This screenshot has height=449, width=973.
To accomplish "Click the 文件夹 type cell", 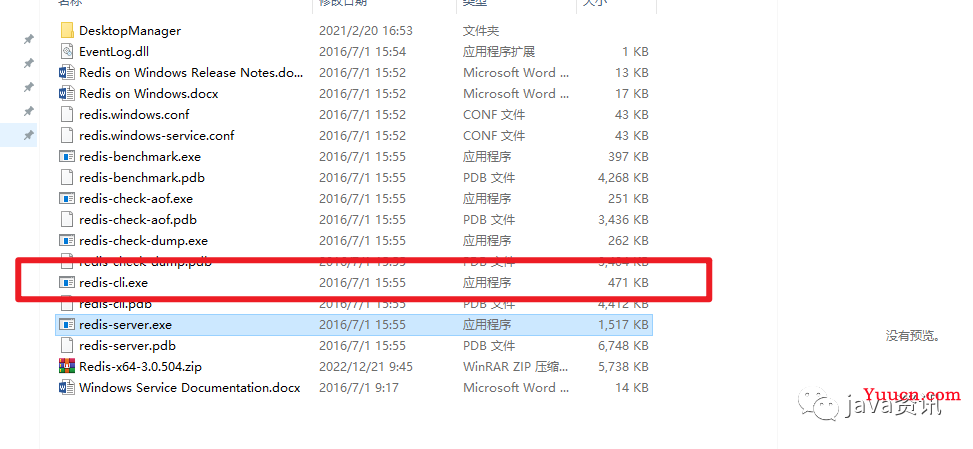I will pyautogui.click(x=481, y=30).
